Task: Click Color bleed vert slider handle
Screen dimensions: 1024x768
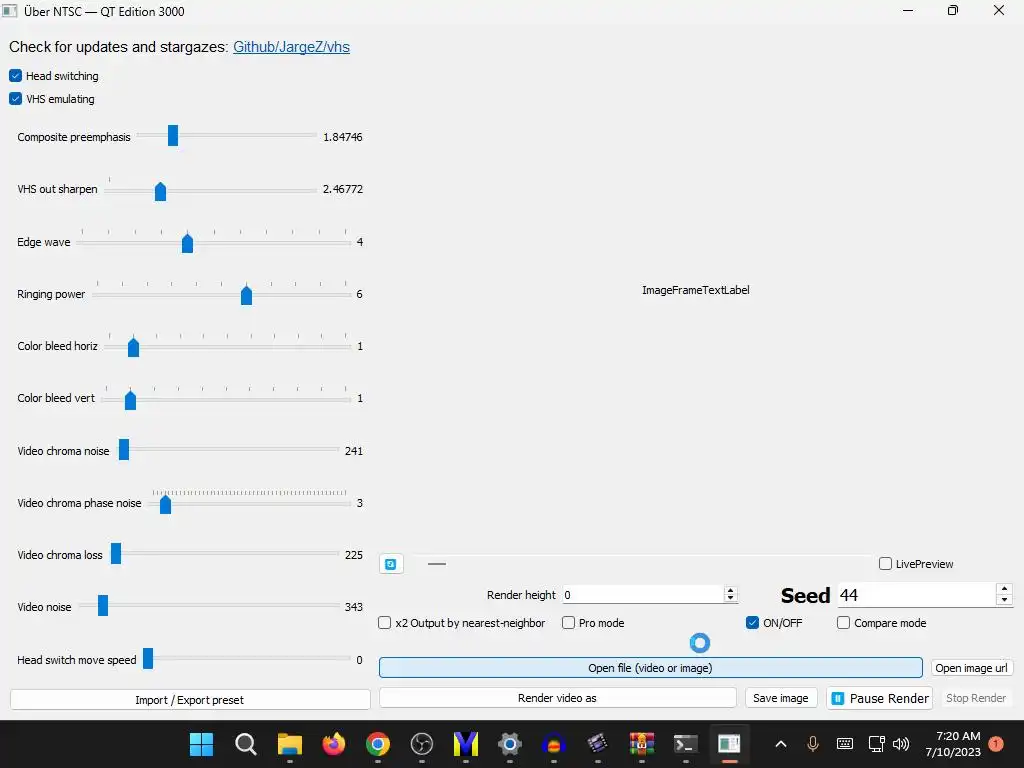Action: [x=131, y=400]
